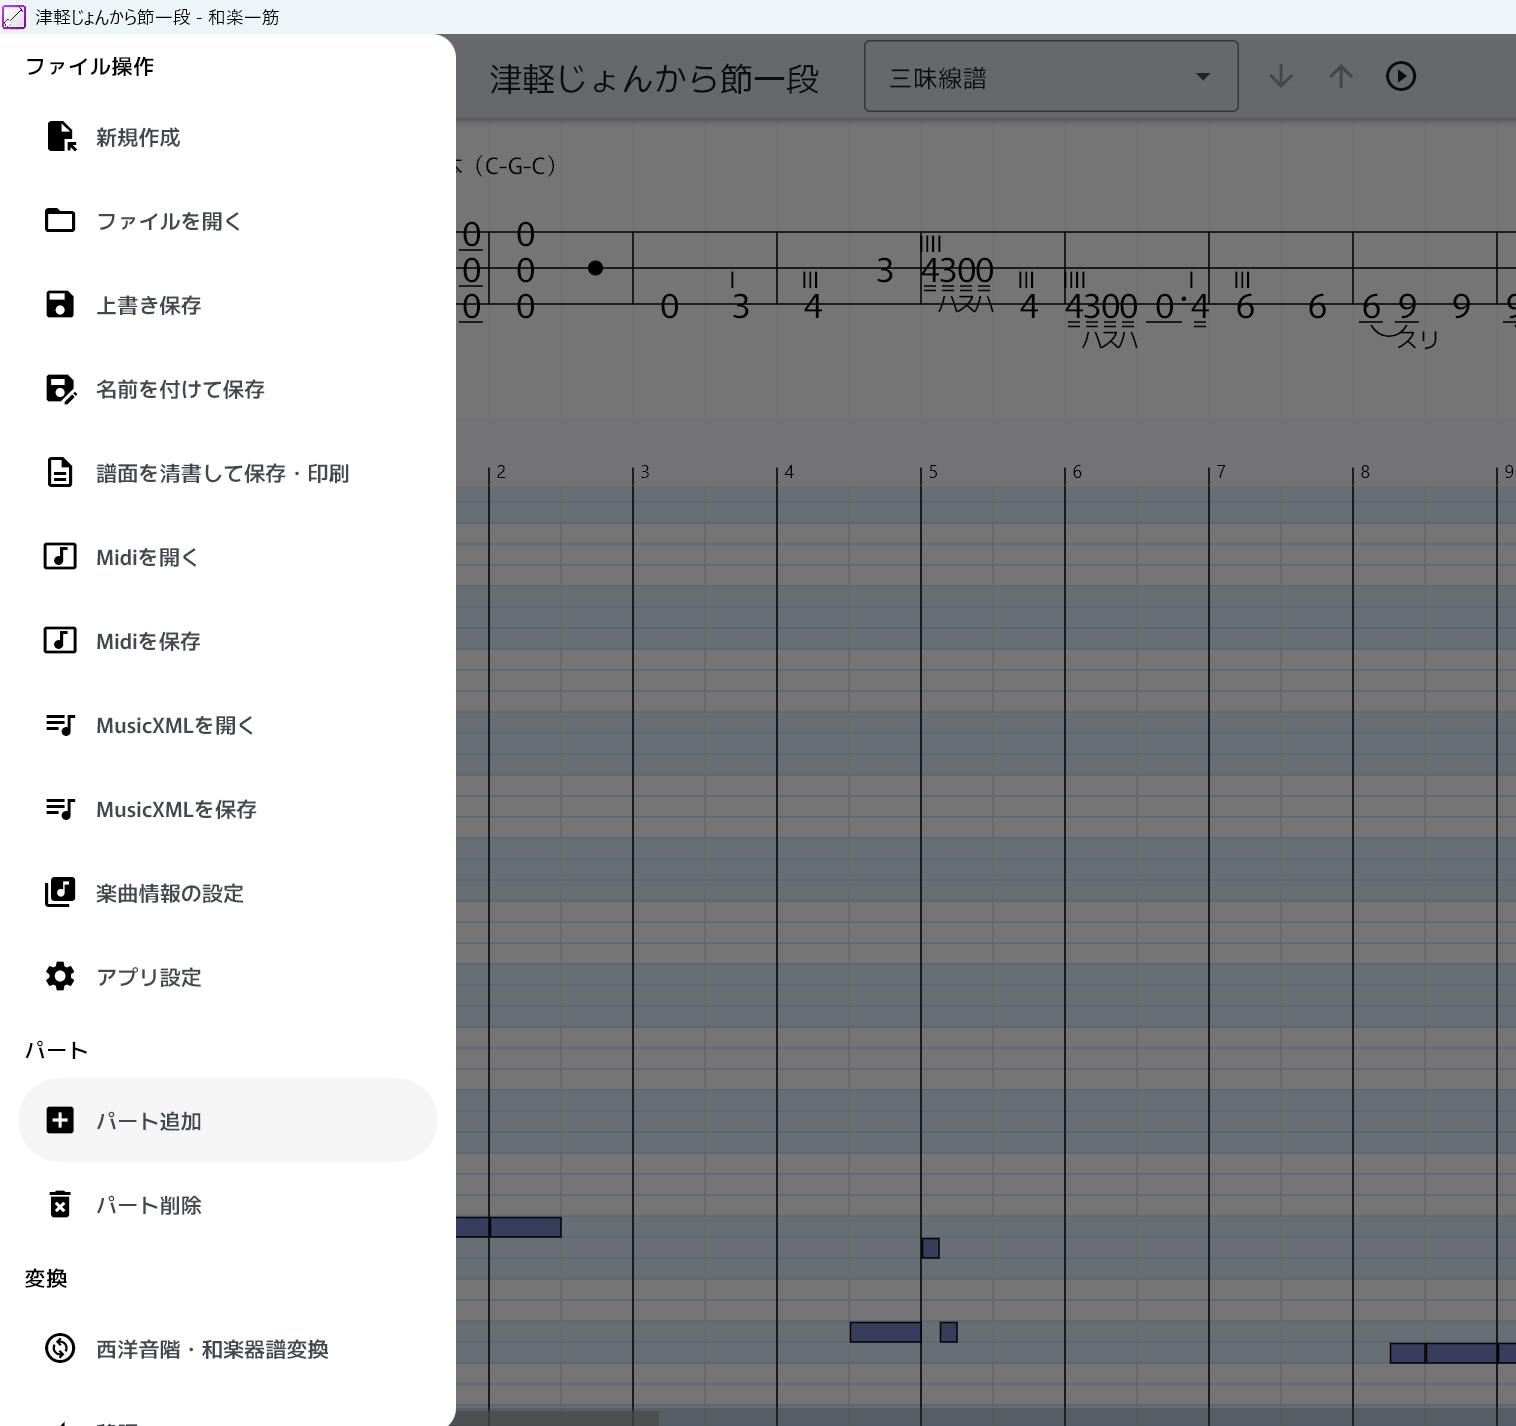The image size is (1516, 1426).
Task: Click the Midiを保存 label
Action: click(x=148, y=641)
